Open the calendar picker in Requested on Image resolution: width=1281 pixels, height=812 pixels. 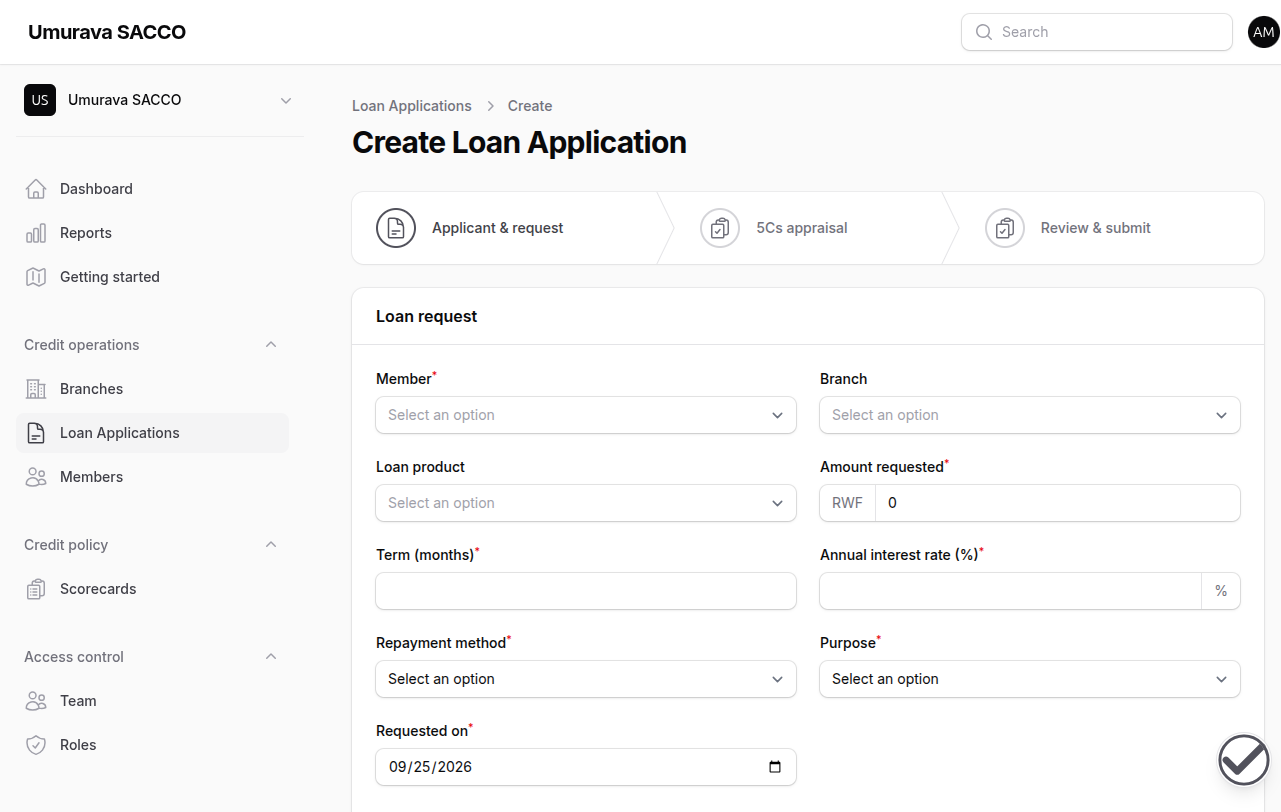tap(775, 767)
